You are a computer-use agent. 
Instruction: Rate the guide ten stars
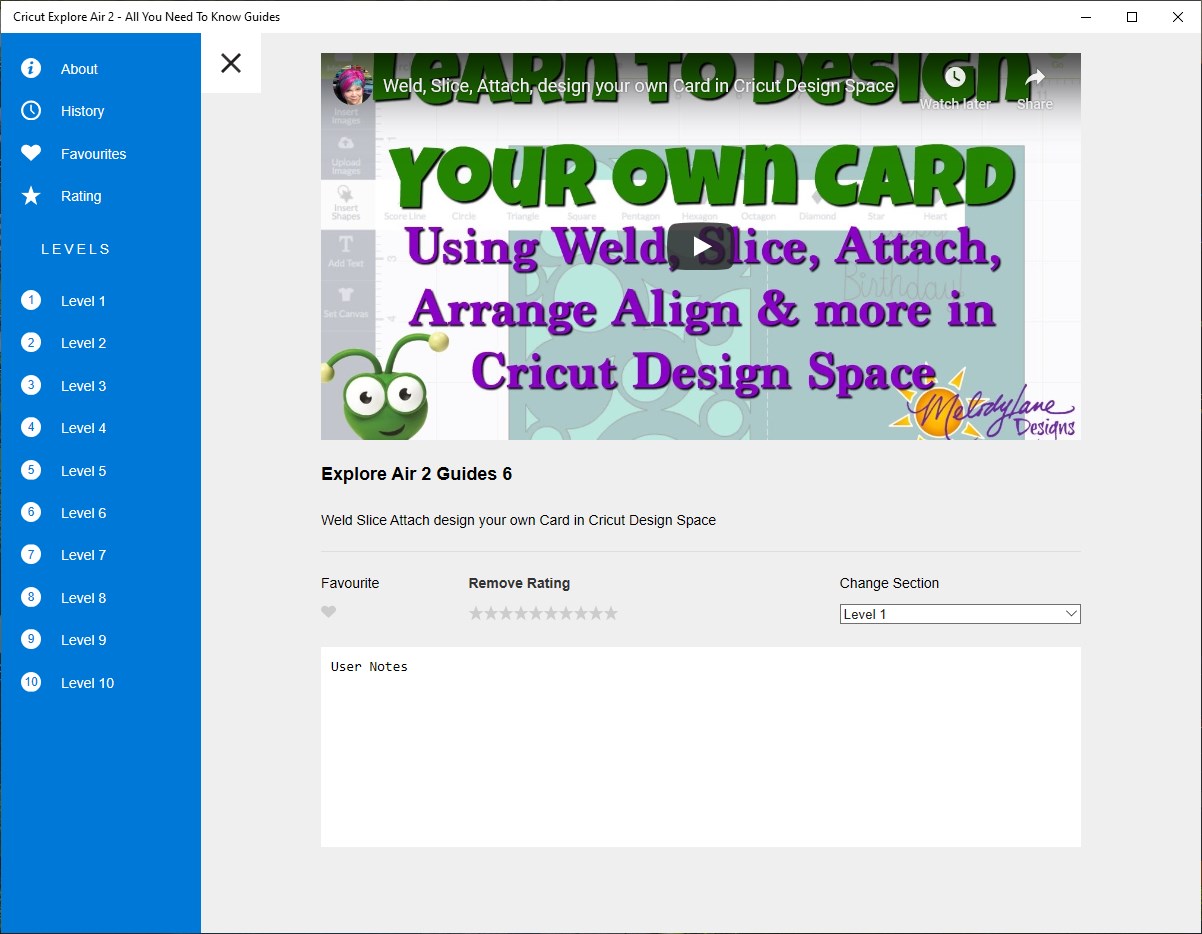pyautogui.click(x=611, y=613)
